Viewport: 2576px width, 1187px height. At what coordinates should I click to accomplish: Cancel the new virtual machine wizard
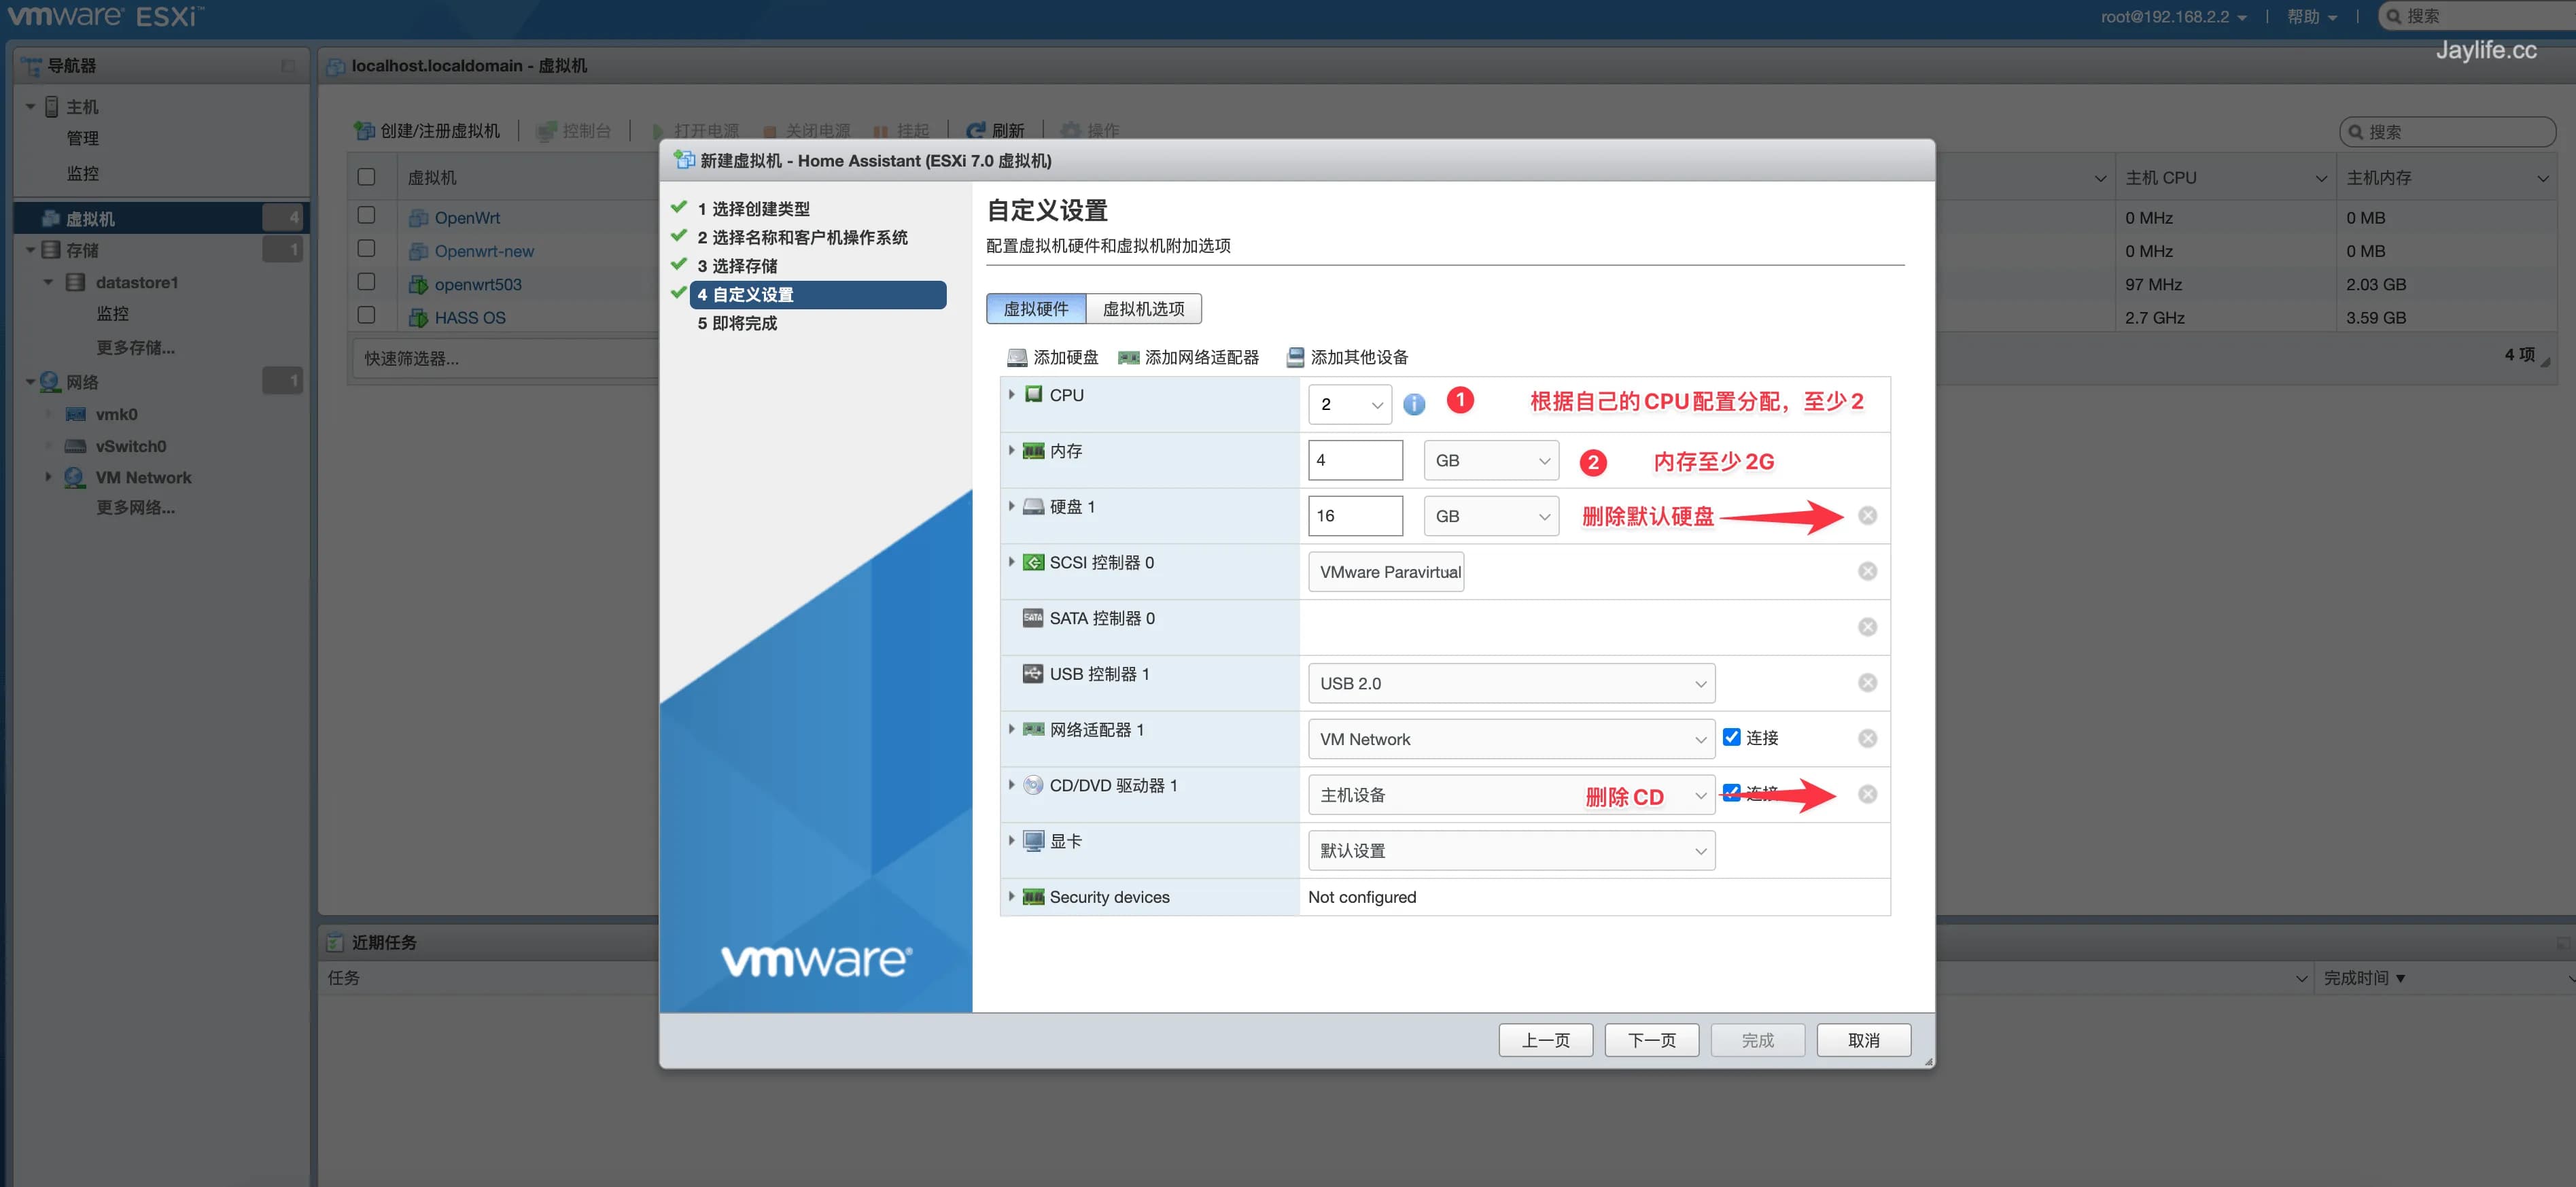pyautogui.click(x=1862, y=1040)
